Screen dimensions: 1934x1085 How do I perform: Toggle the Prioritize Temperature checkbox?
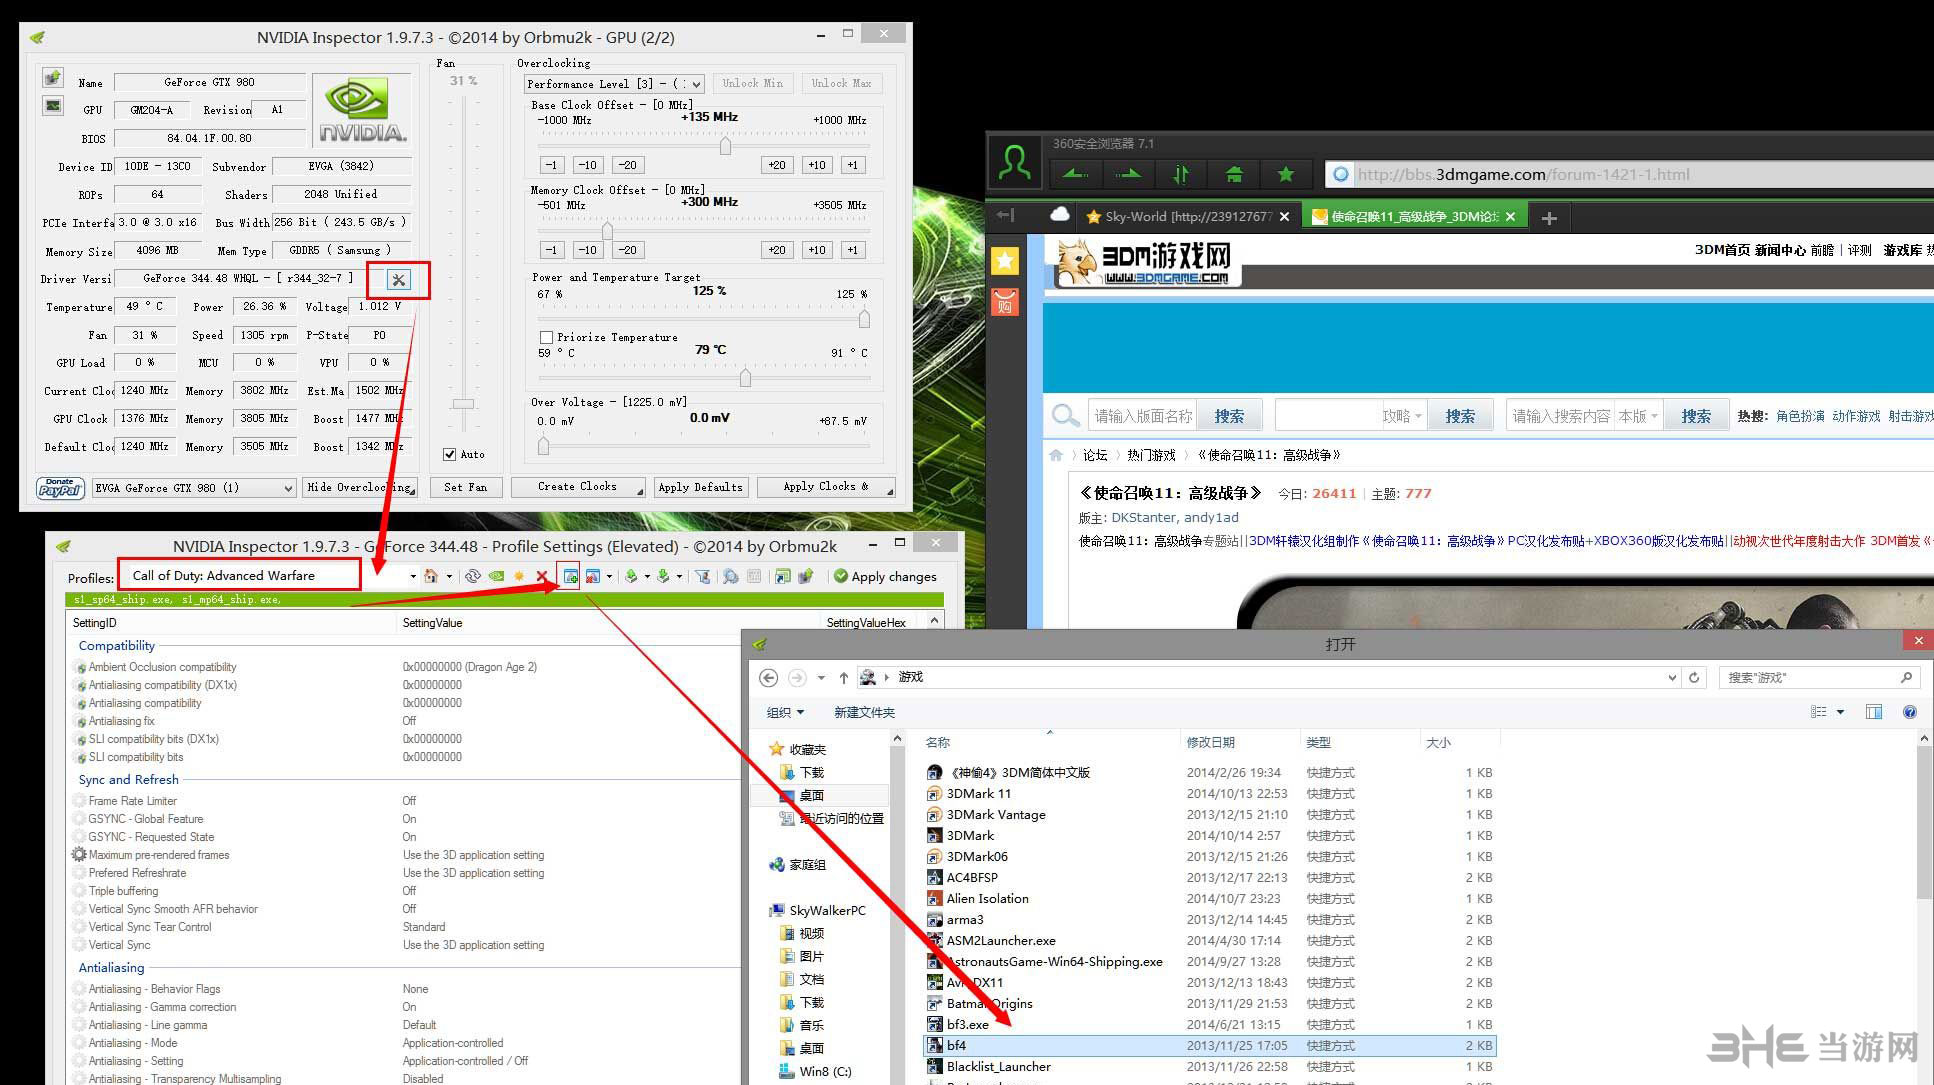tap(547, 335)
